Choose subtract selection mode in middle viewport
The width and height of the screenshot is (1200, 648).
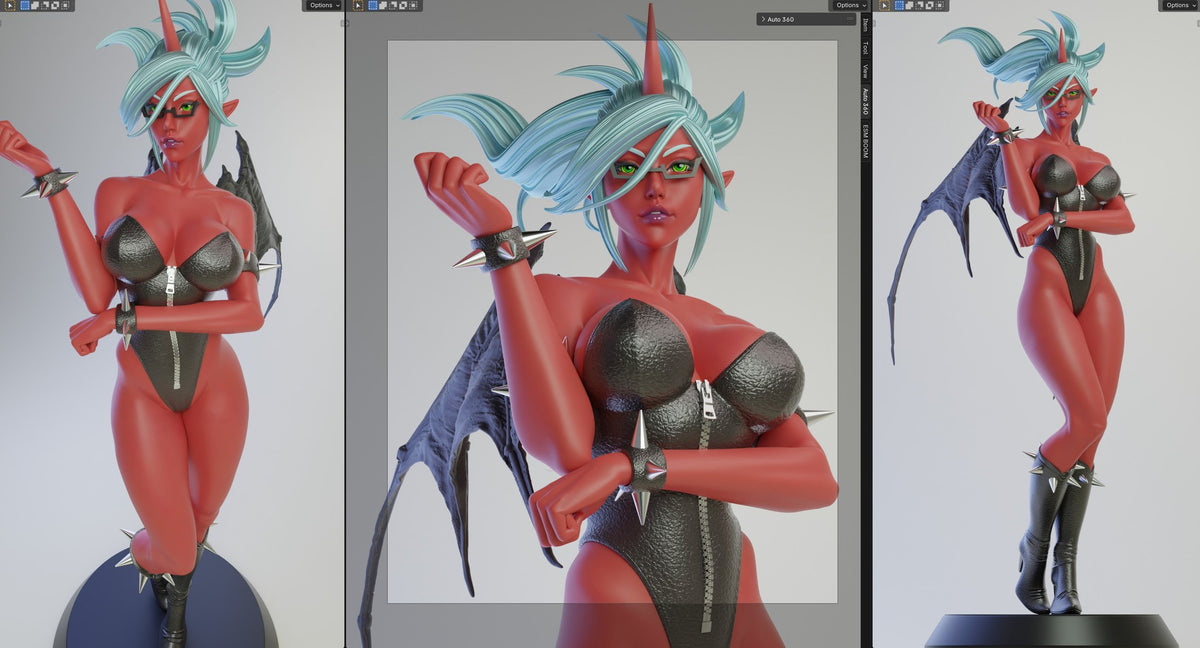pyautogui.click(x=393, y=5)
